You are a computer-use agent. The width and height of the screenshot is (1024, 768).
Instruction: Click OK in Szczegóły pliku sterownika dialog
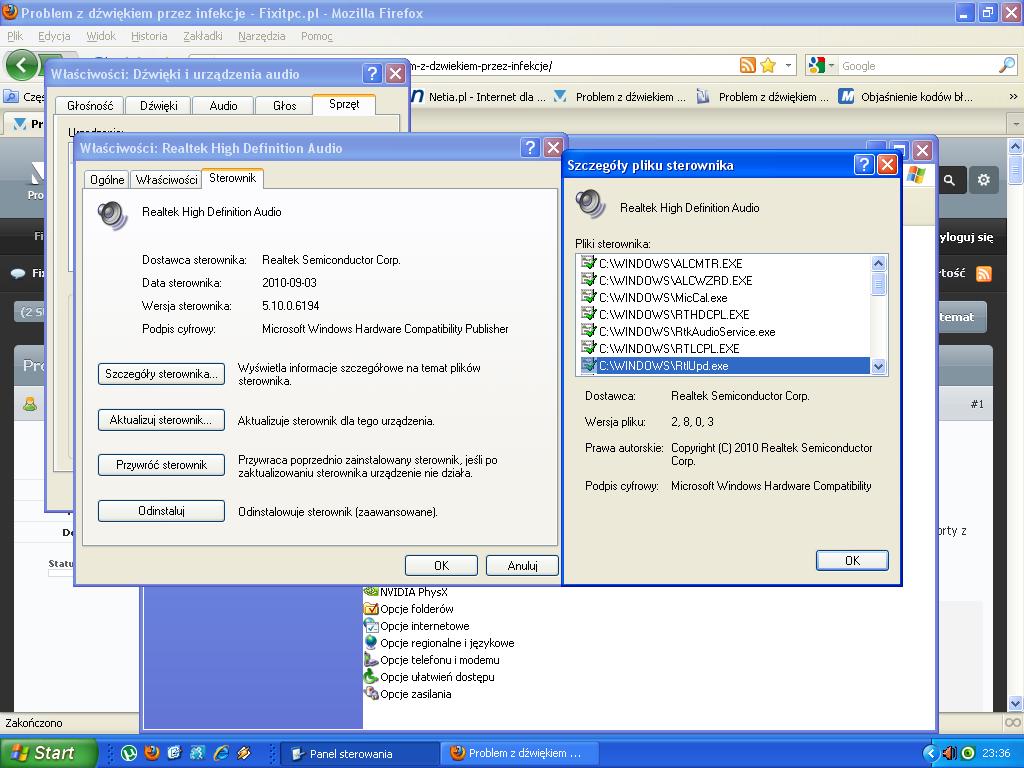(852, 560)
